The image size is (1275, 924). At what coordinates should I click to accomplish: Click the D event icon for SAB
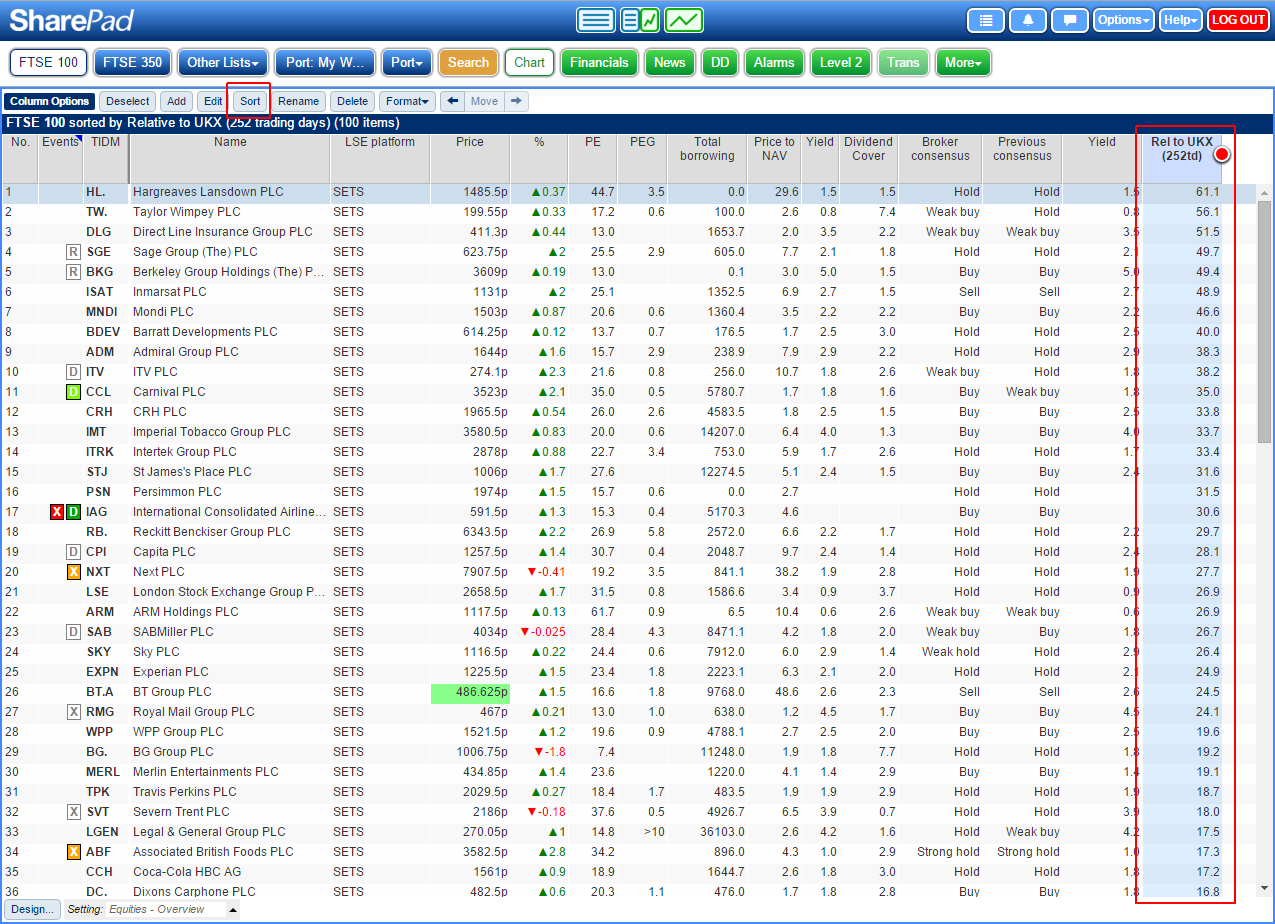pyautogui.click(x=73, y=632)
